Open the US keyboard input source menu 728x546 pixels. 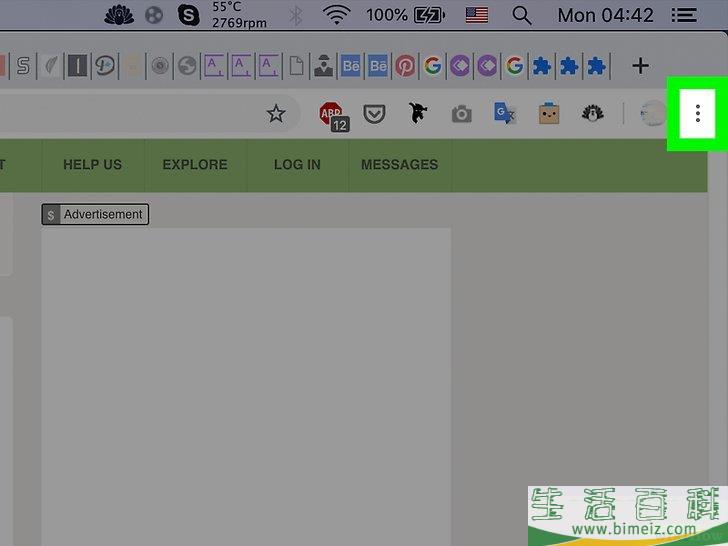(477, 15)
